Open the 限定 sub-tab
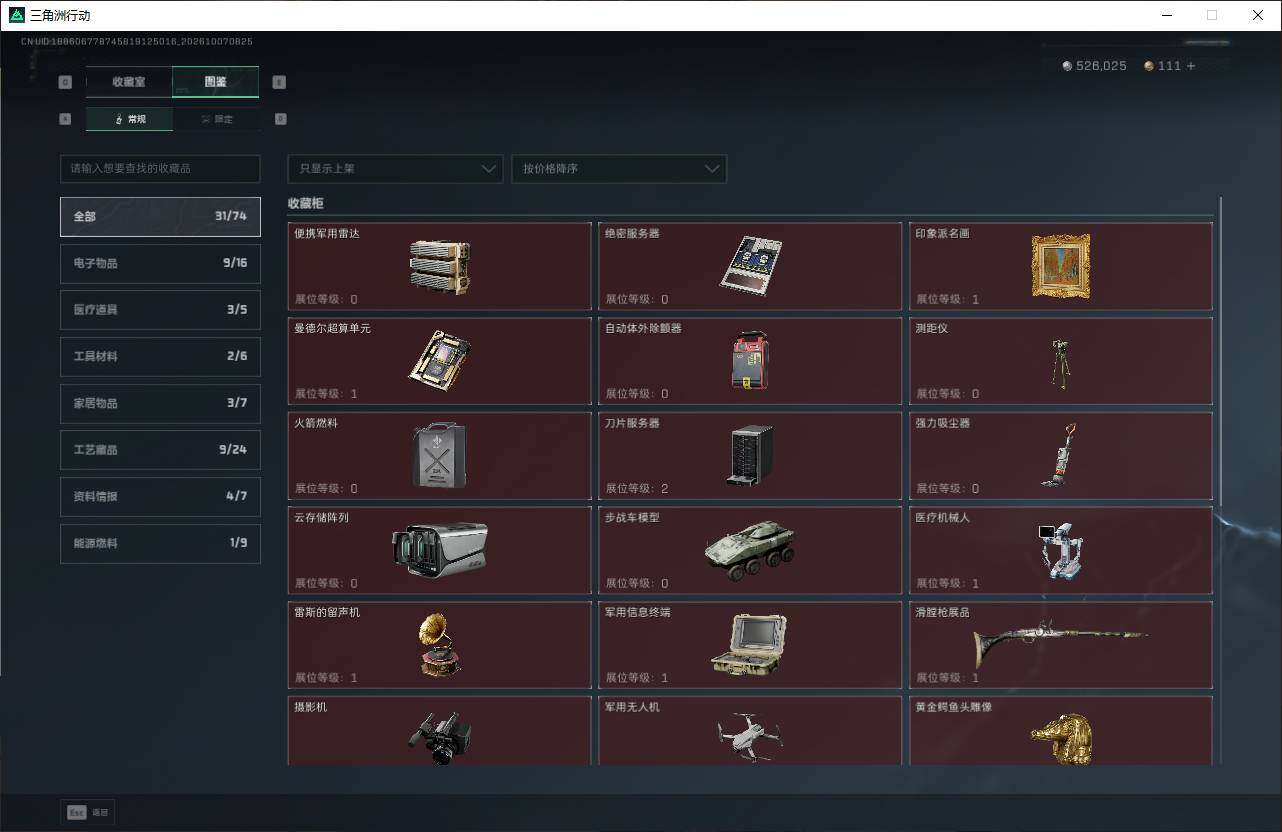This screenshot has height=832, width=1282. point(216,119)
